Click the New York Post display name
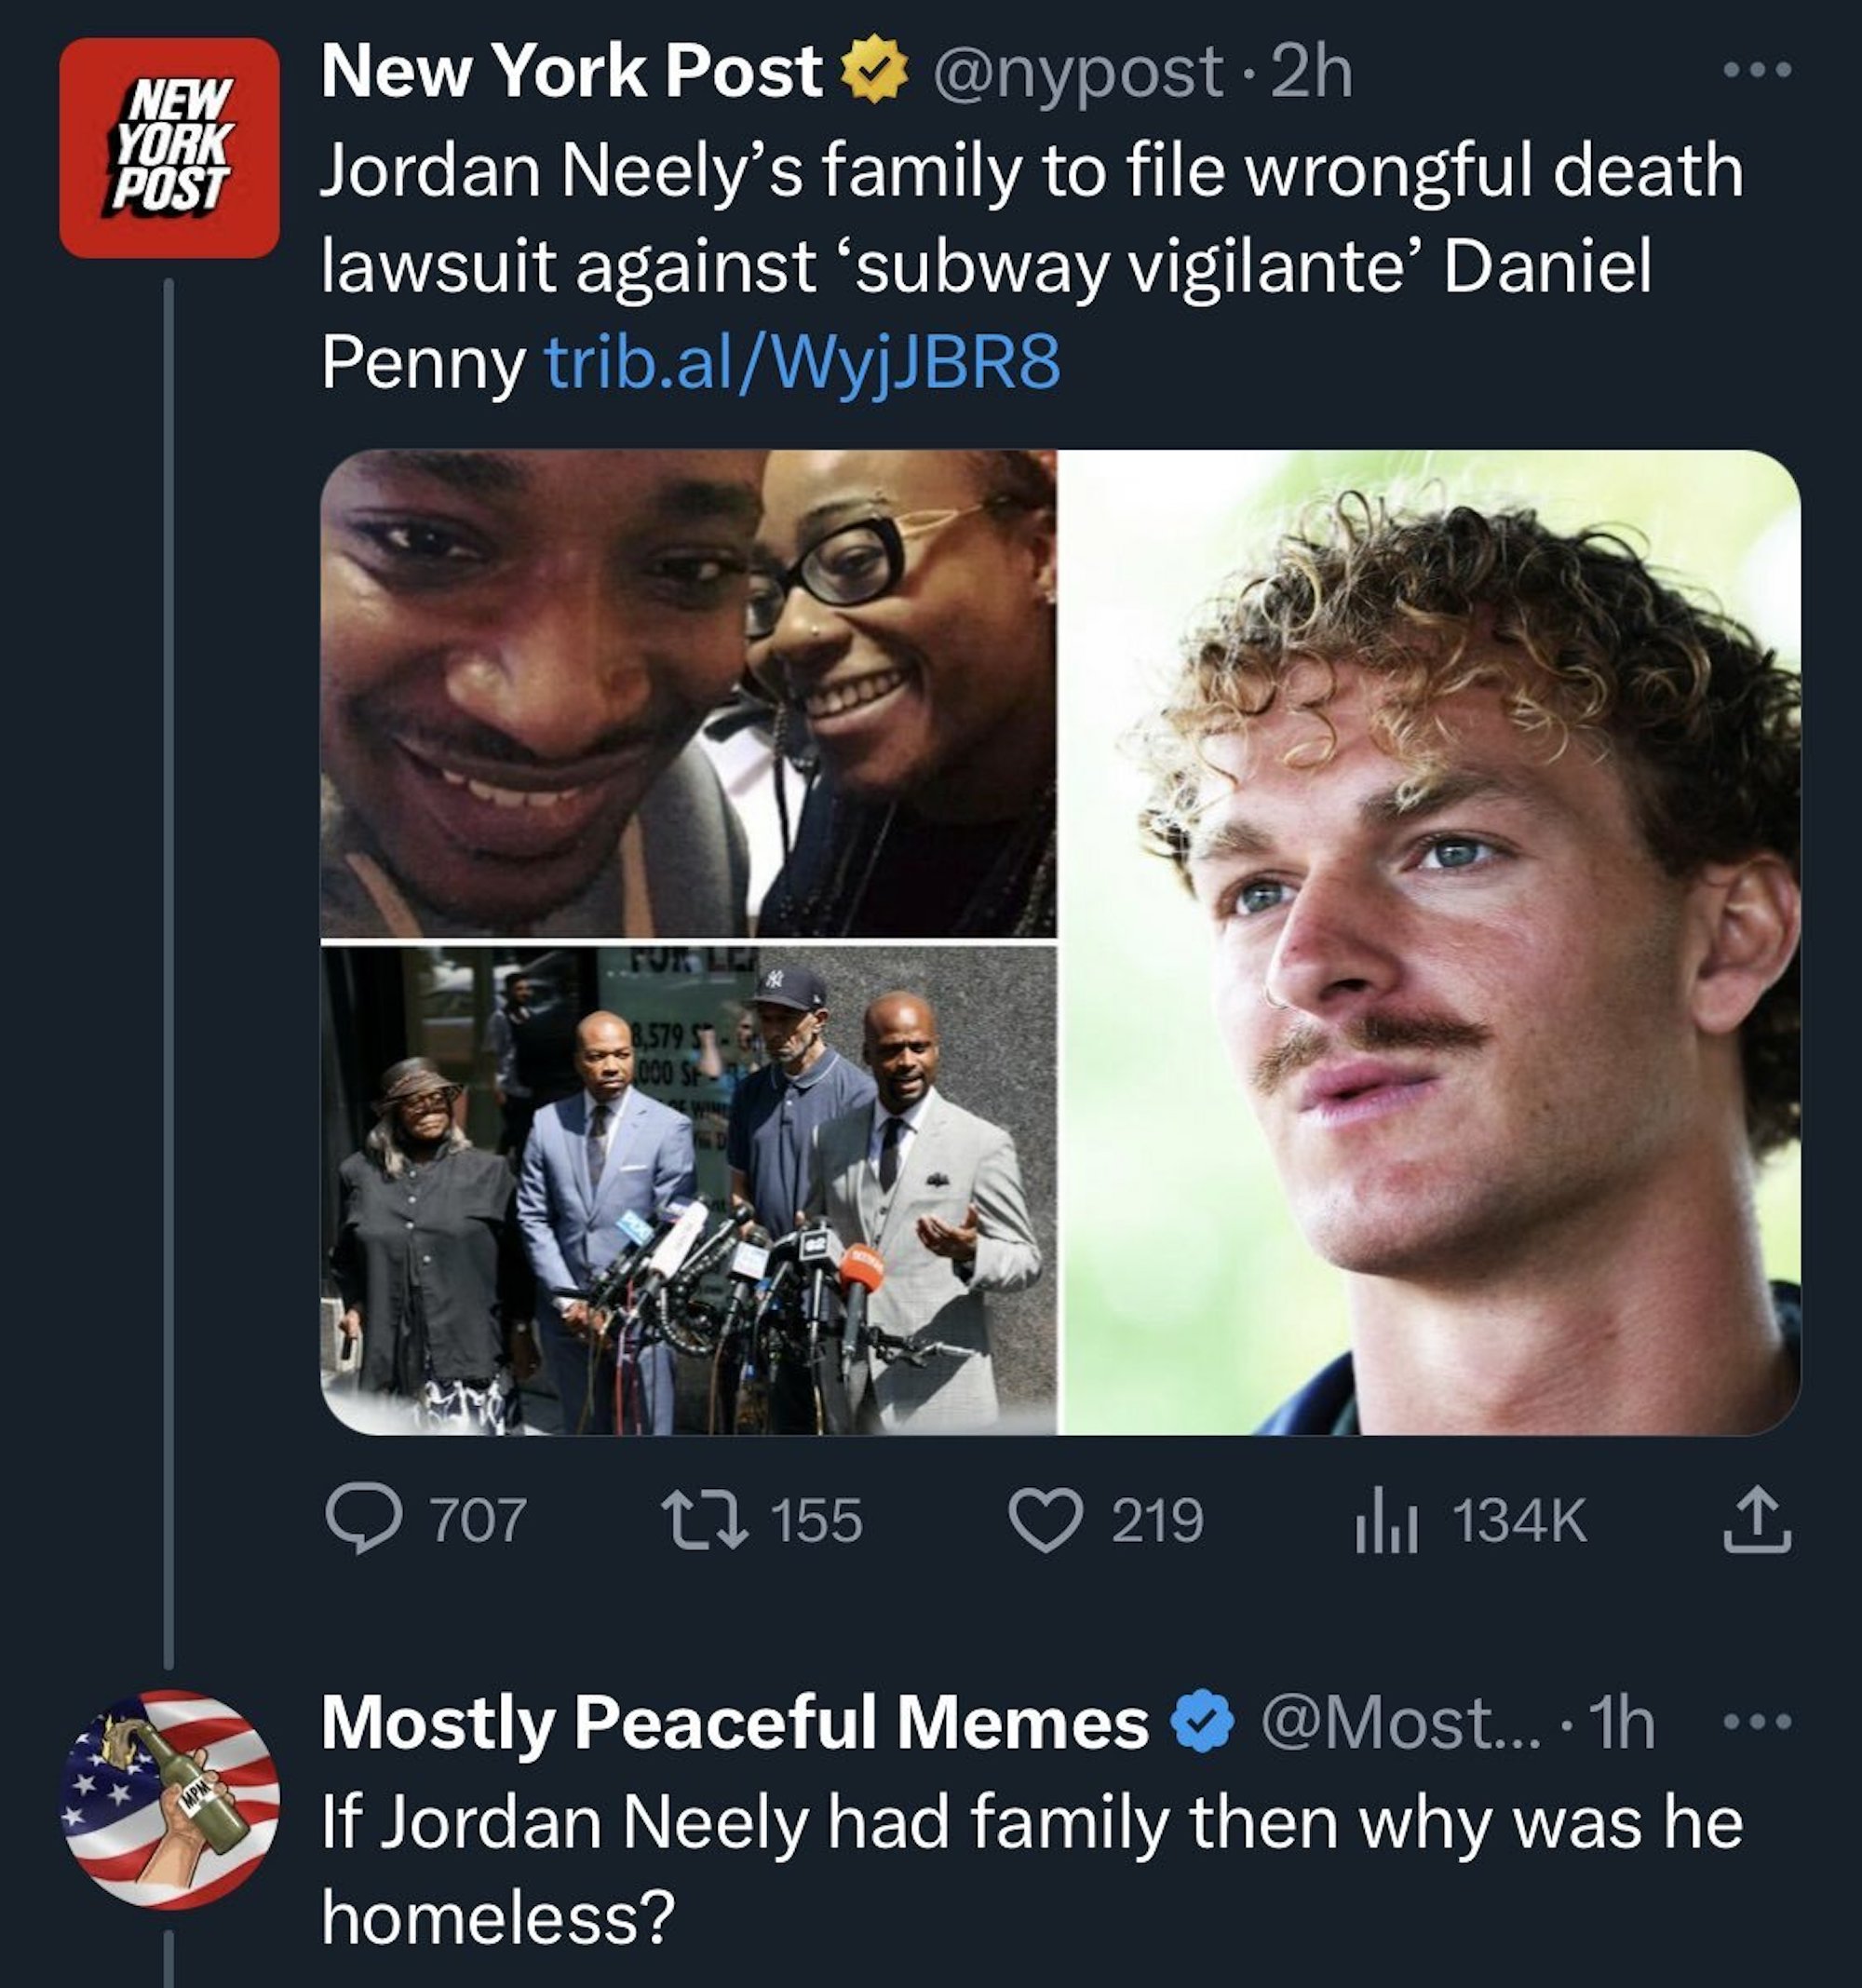This screenshot has height=1988, width=1862. pyautogui.click(x=571, y=72)
